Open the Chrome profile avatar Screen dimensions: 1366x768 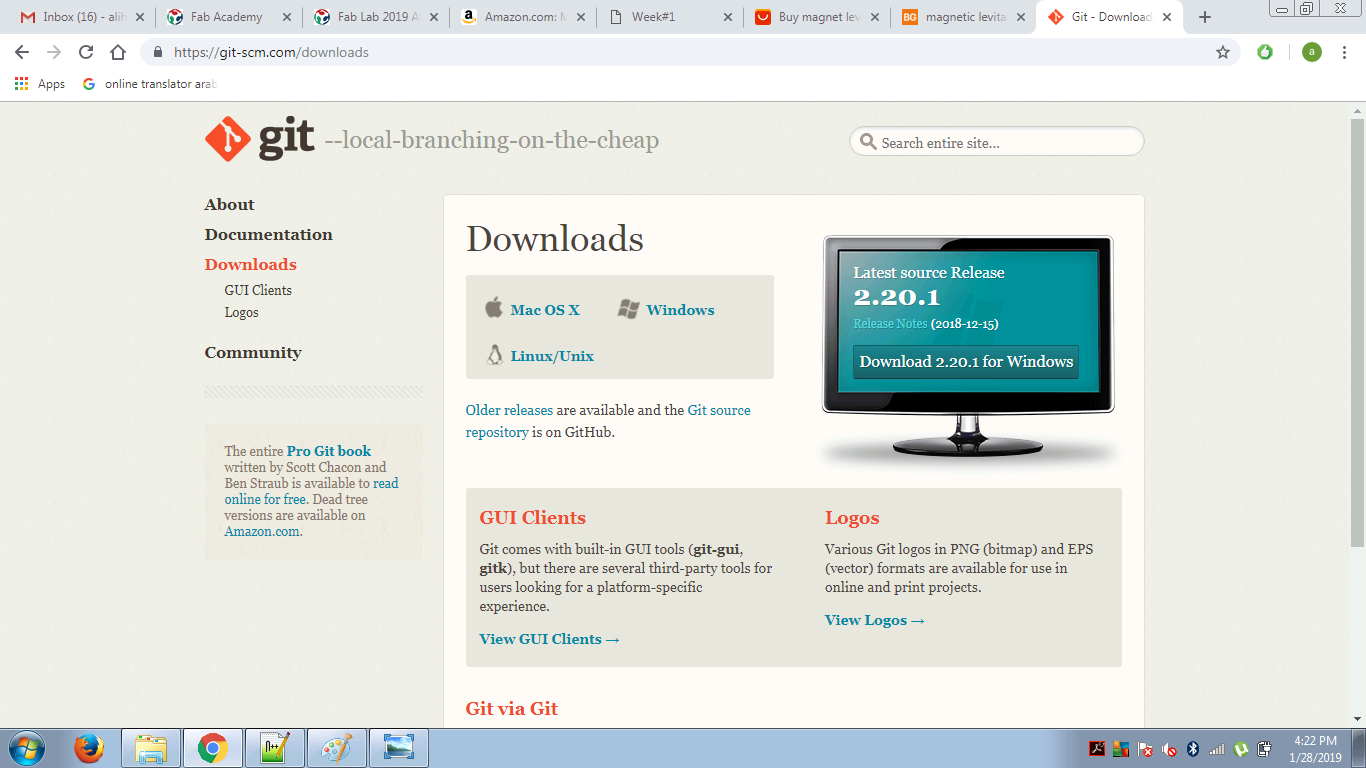click(1312, 52)
